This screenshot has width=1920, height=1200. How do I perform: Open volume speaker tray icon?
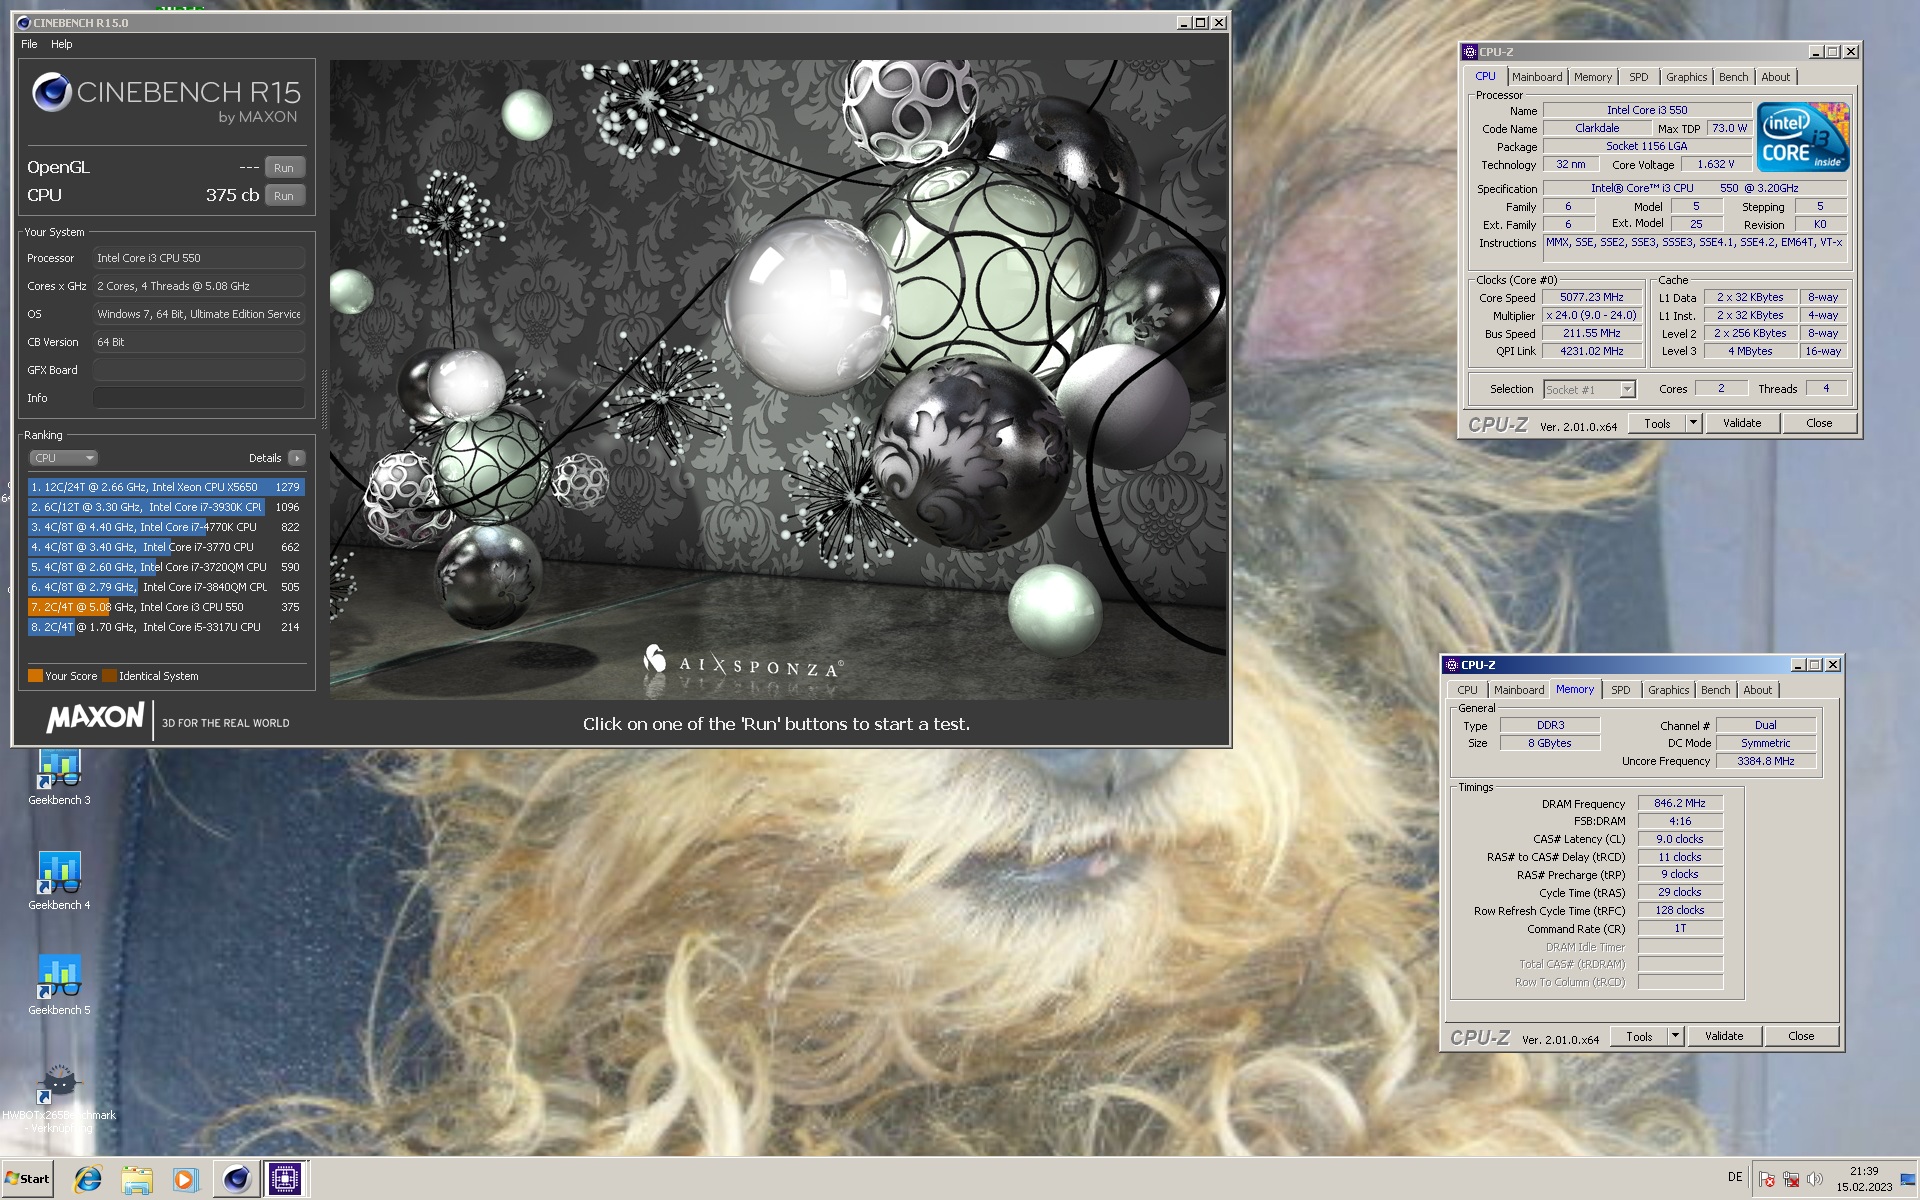tap(1815, 1179)
